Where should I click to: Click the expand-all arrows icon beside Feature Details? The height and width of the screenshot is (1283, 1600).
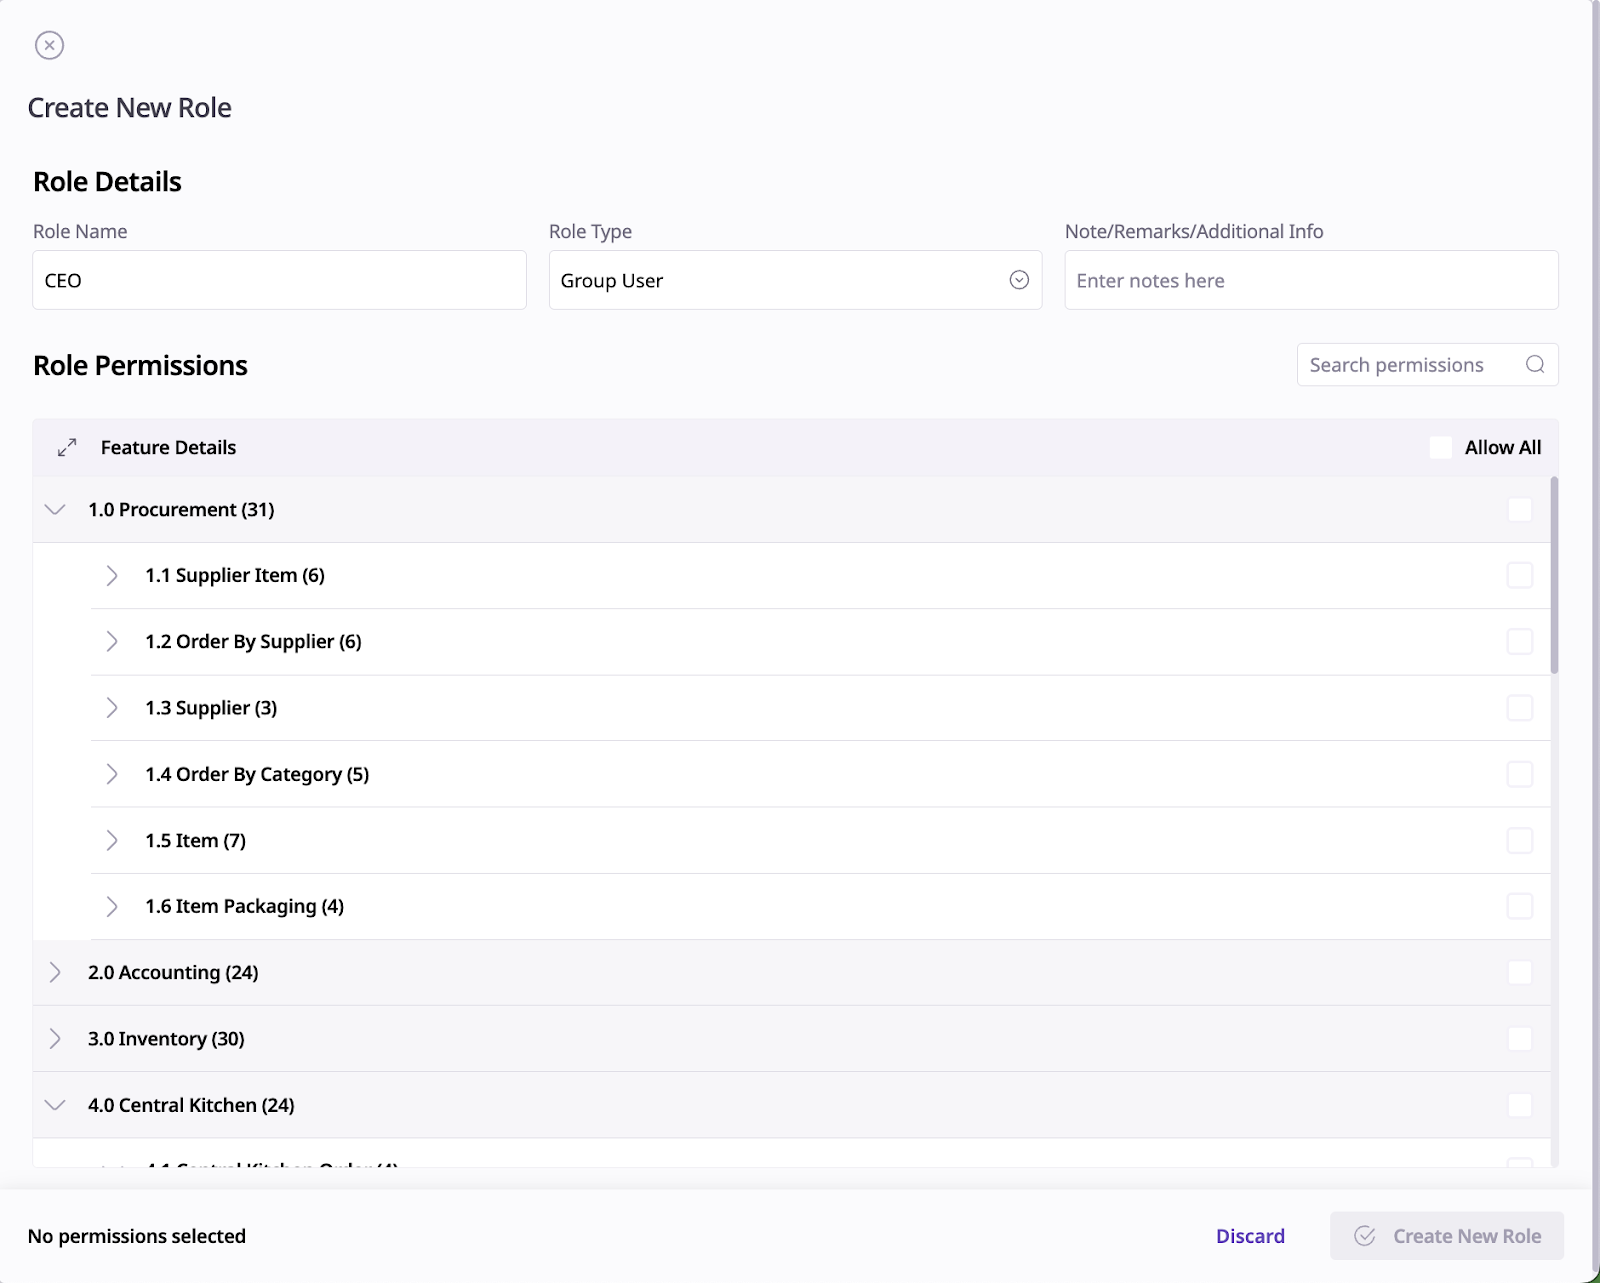click(67, 448)
